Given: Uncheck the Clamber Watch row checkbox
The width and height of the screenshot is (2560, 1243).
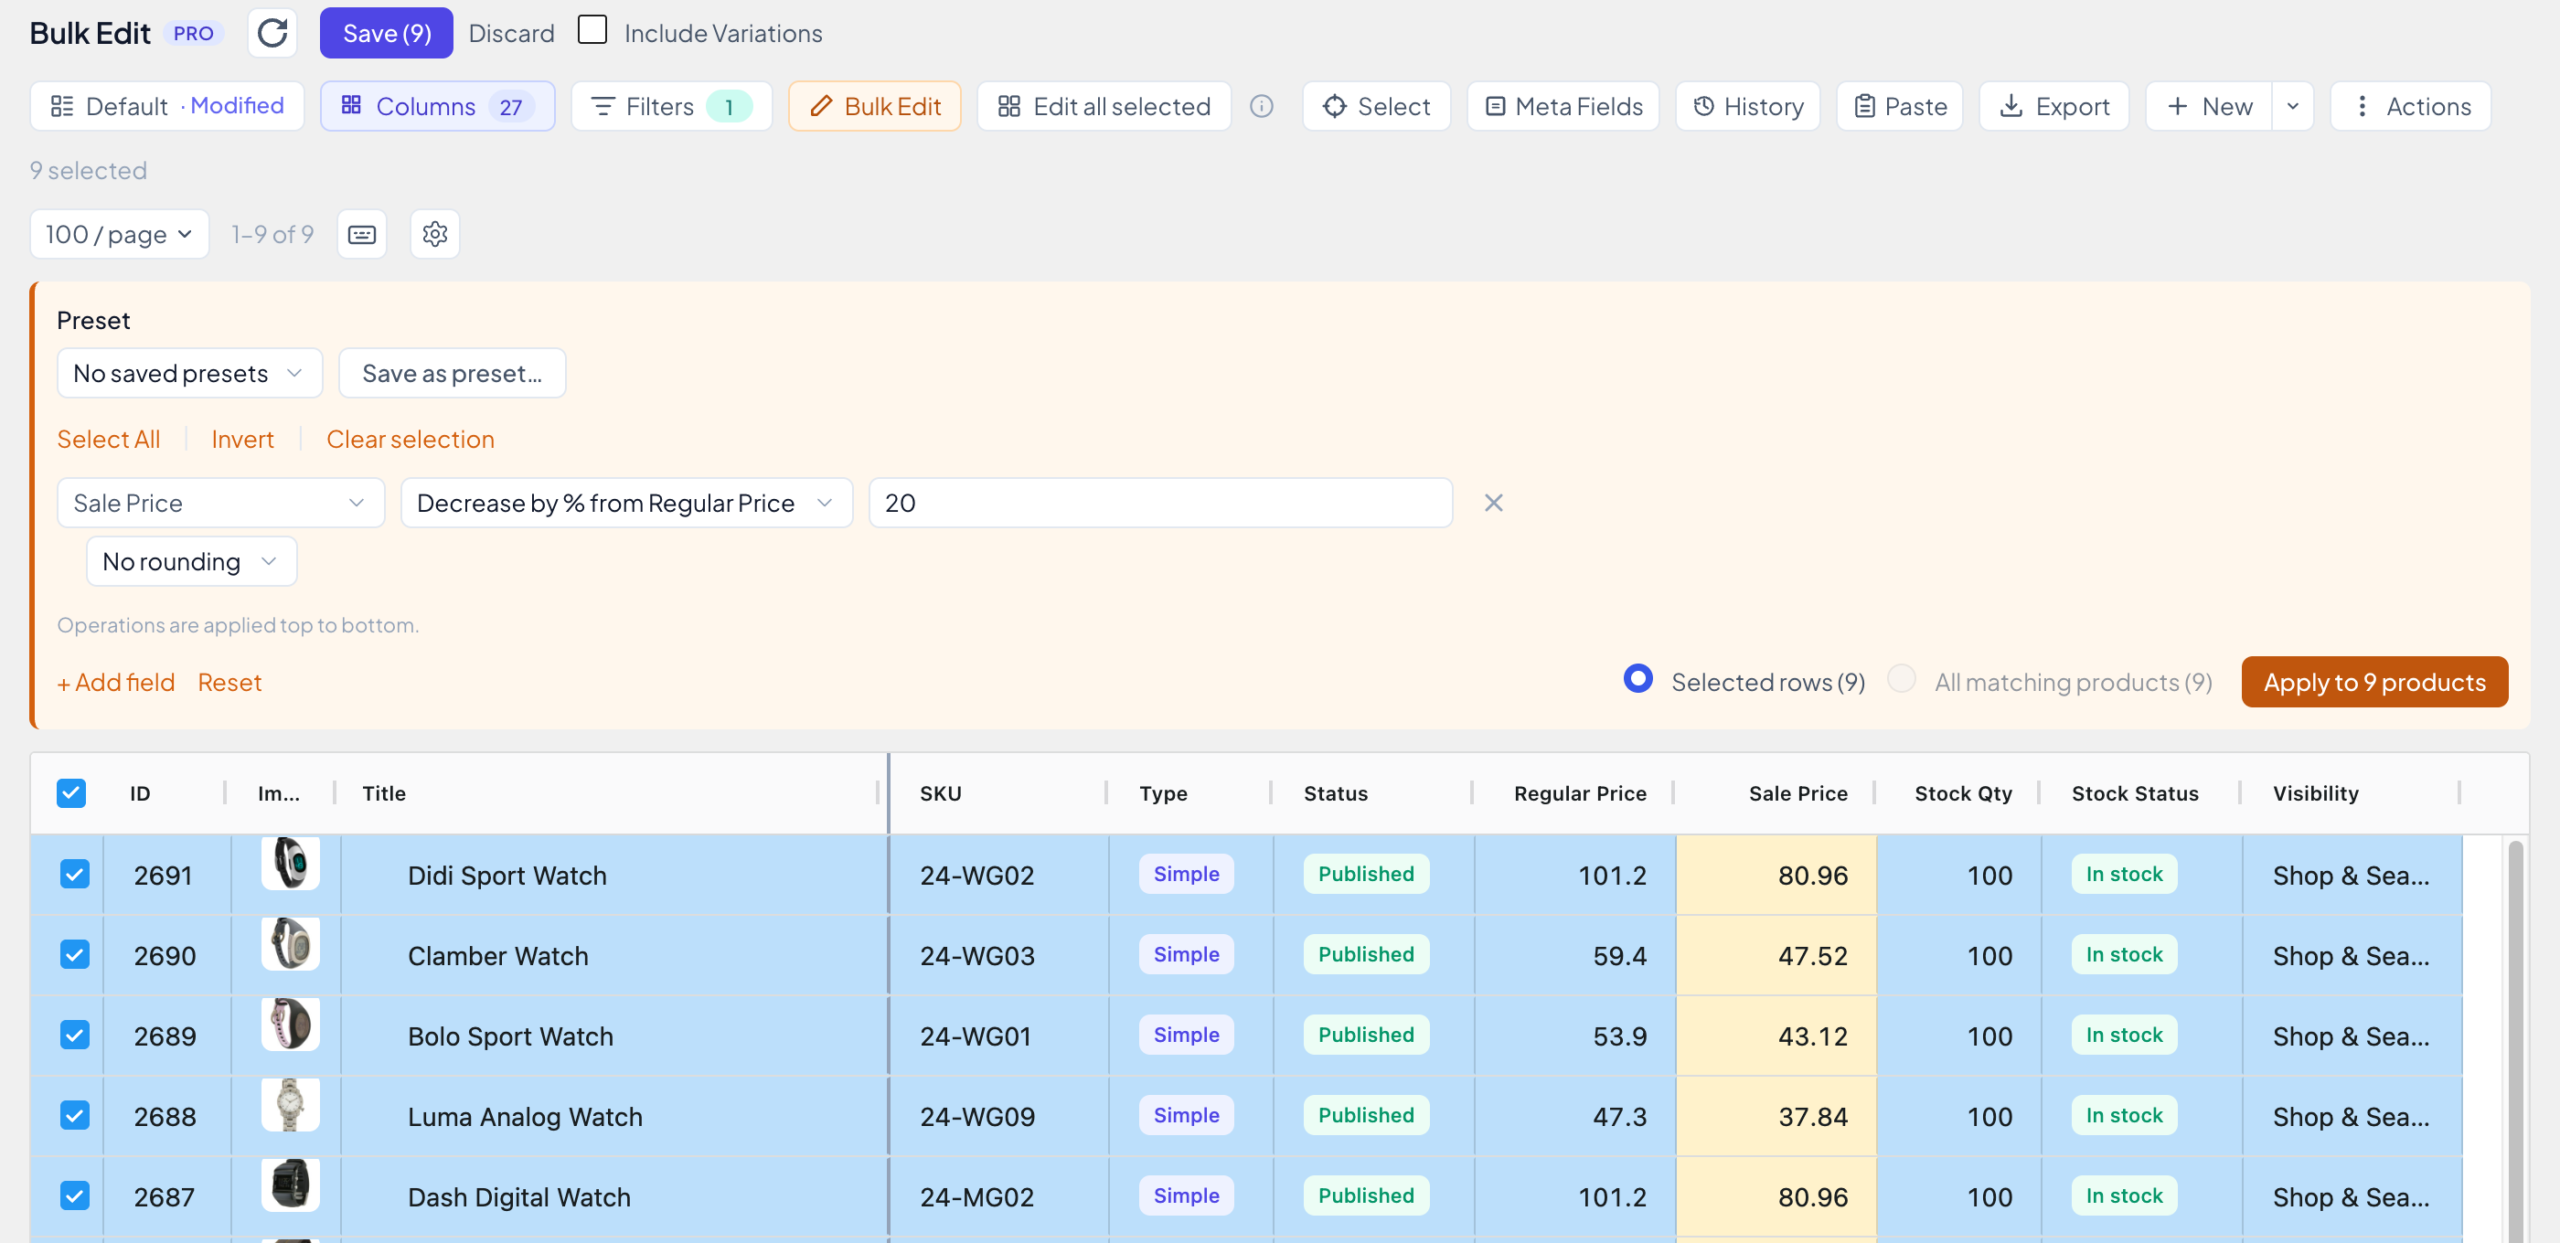Looking at the screenshot, I should 74,955.
